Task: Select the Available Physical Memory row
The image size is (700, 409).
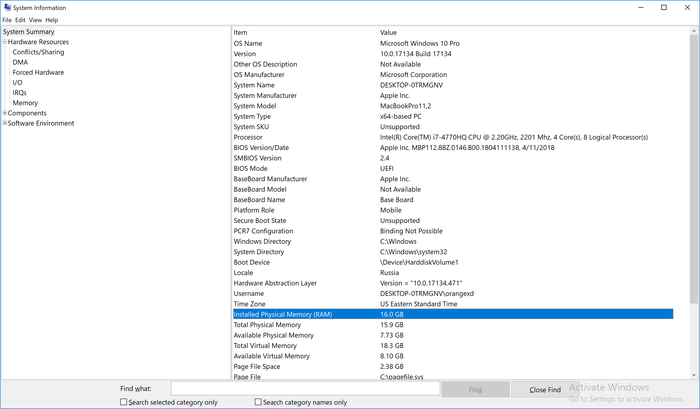Action: point(453,335)
